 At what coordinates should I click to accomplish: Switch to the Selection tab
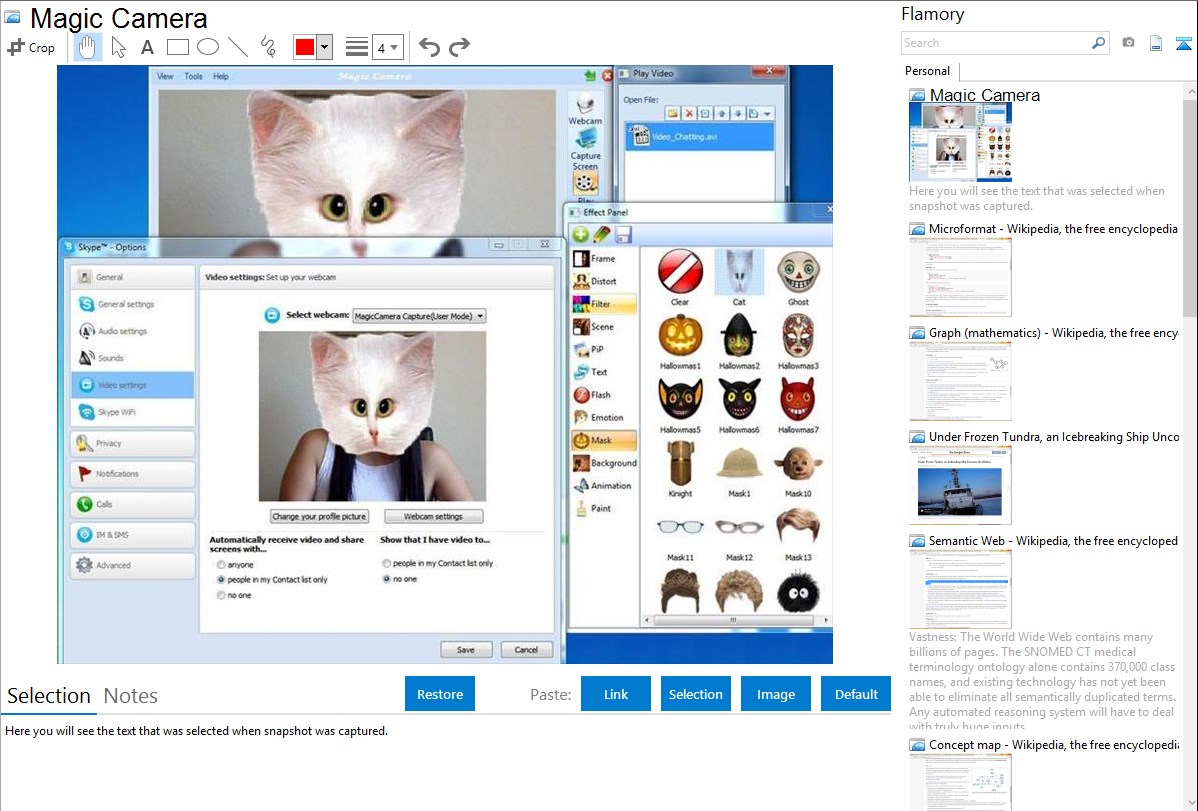click(49, 696)
